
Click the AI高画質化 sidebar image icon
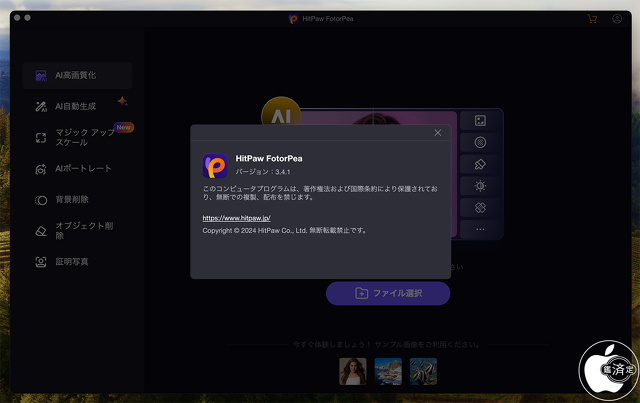[41, 76]
